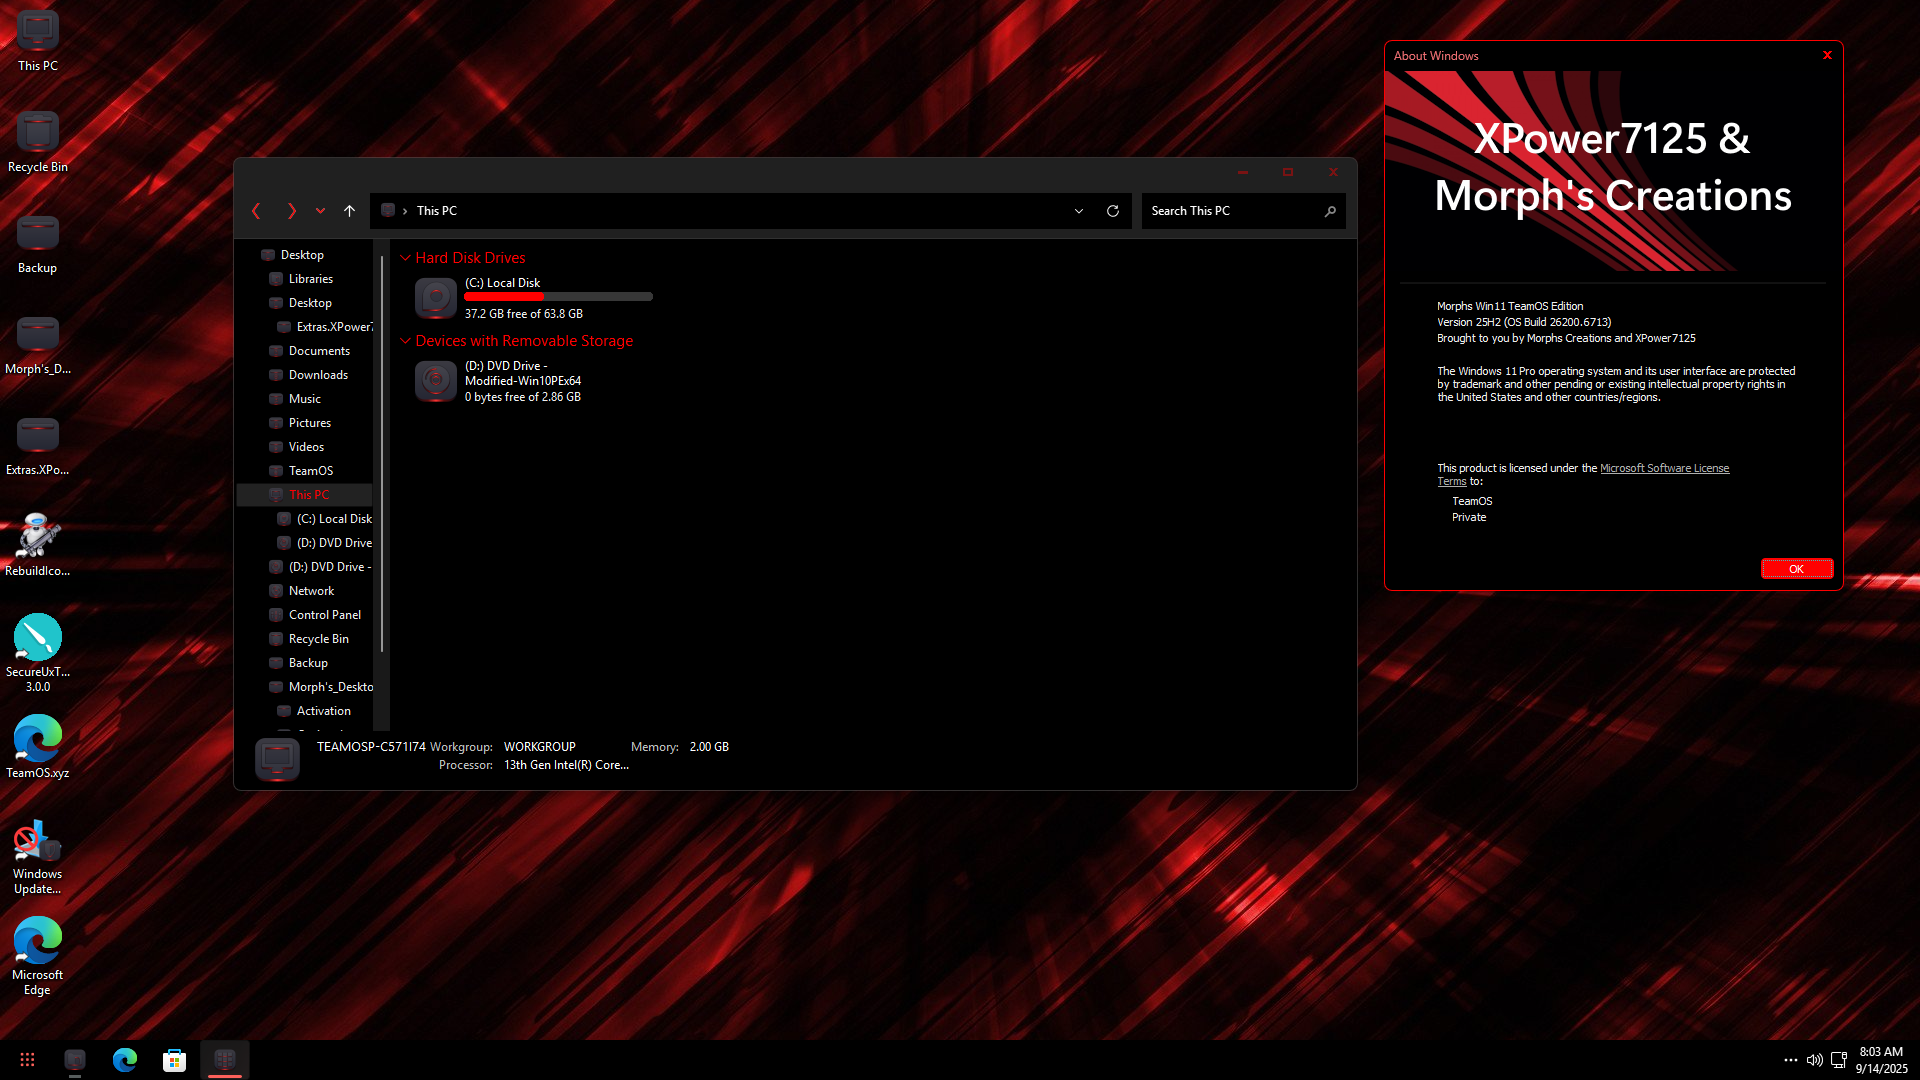This screenshot has height=1080, width=1920.
Task: Open Recycle Bin in navigation pane
Action: click(x=318, y=639)
